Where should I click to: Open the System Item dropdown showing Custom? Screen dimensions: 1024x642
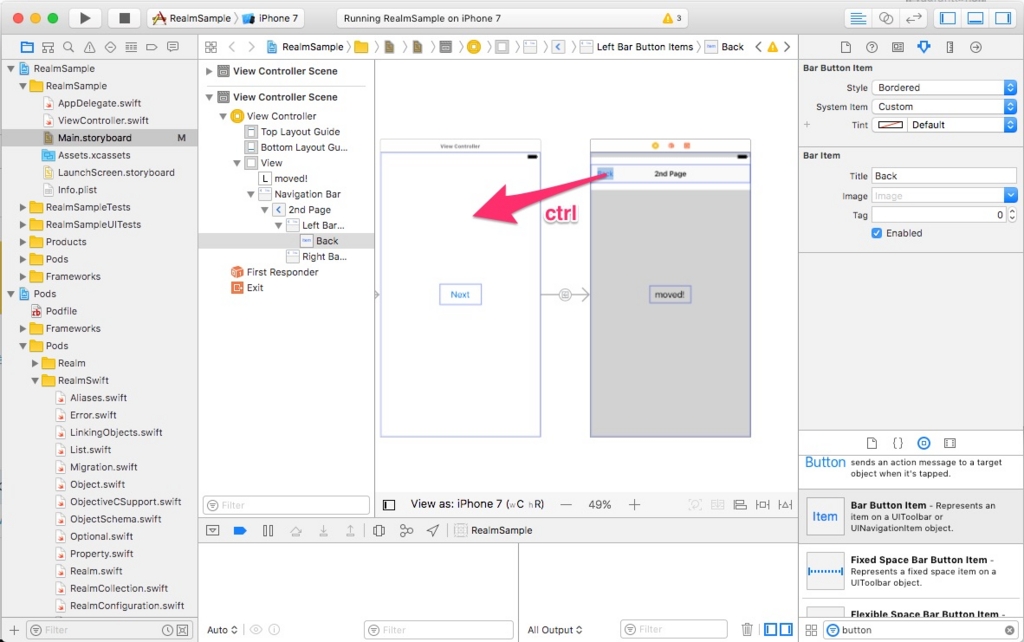(944, 106)
